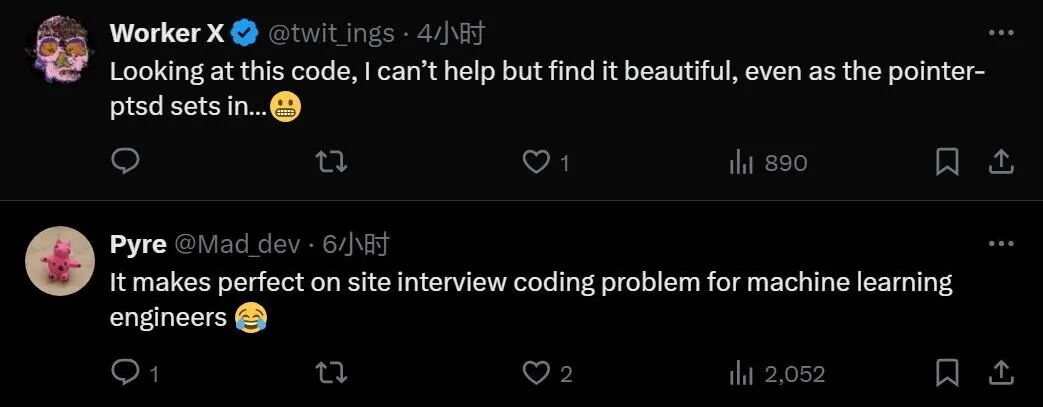Open Worker X's profile avatar
This screenshot has width=1043, height=407.
pyautogui.click(x=60, y=49)
